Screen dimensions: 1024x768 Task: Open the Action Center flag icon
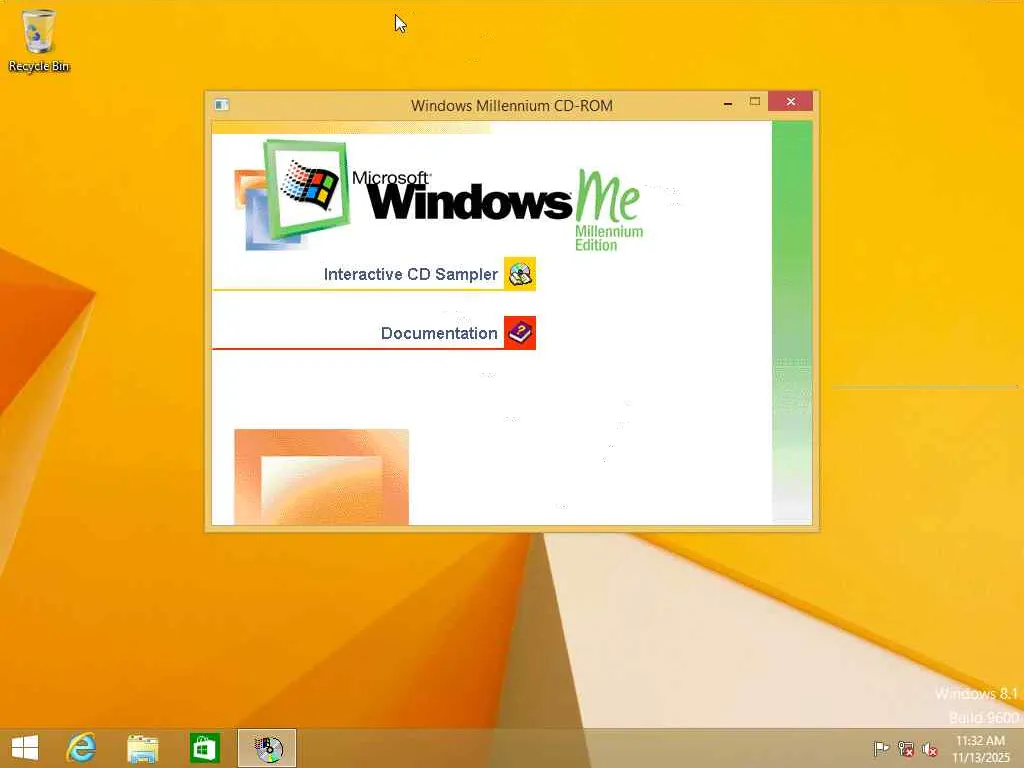point(881,749)
